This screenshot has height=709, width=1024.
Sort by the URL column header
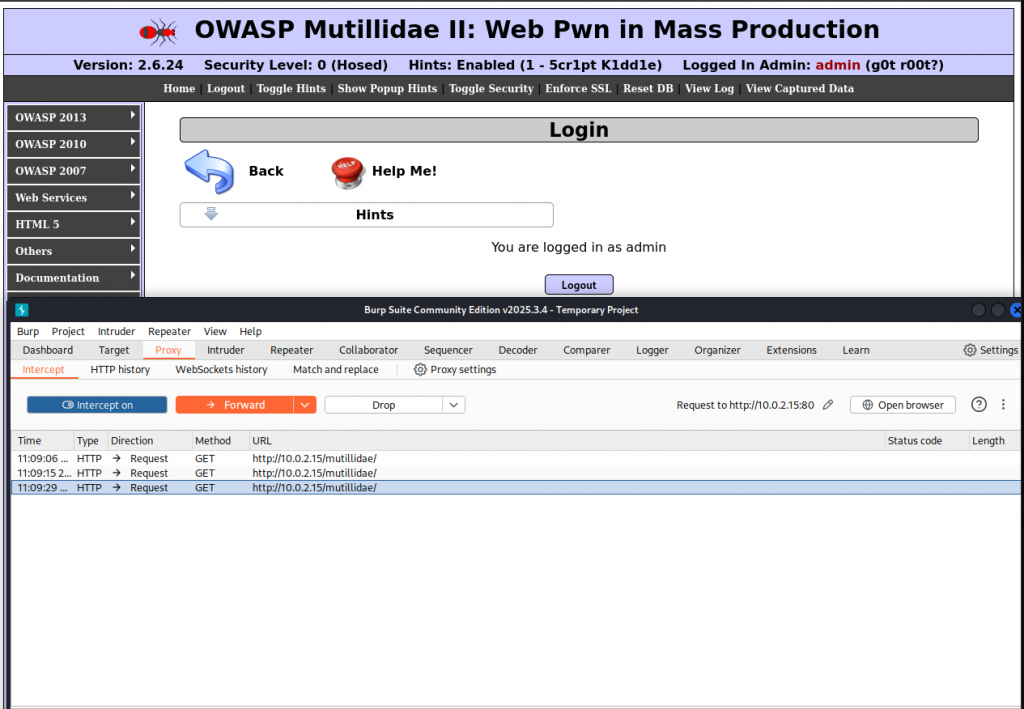(x=567, y=441)
